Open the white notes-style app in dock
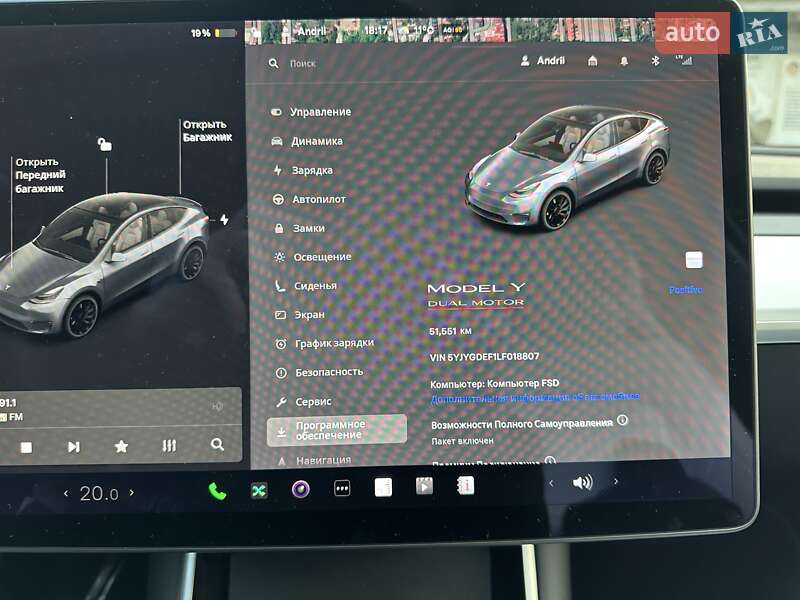Image resolution: width=800 pixels, height=600 pixels. click(x=383, y=487)
